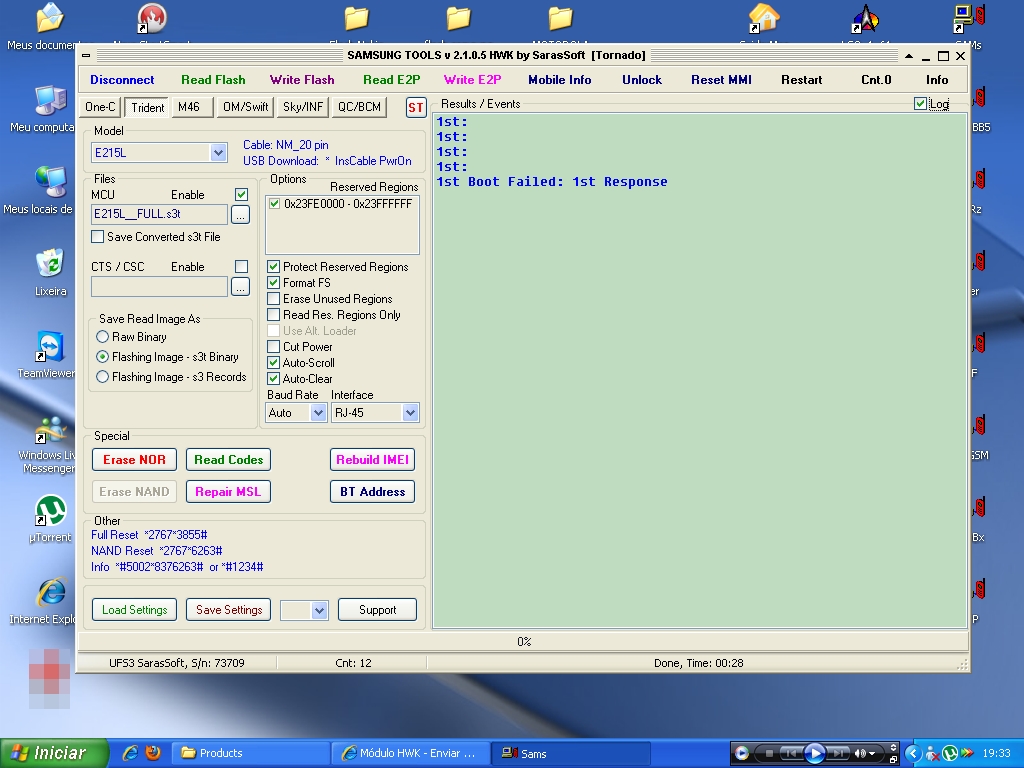Image resolution: width=1024 pixels, height=768 pixels.
Task: Click Read Flash in the top bar
Action: click(214, 80)
